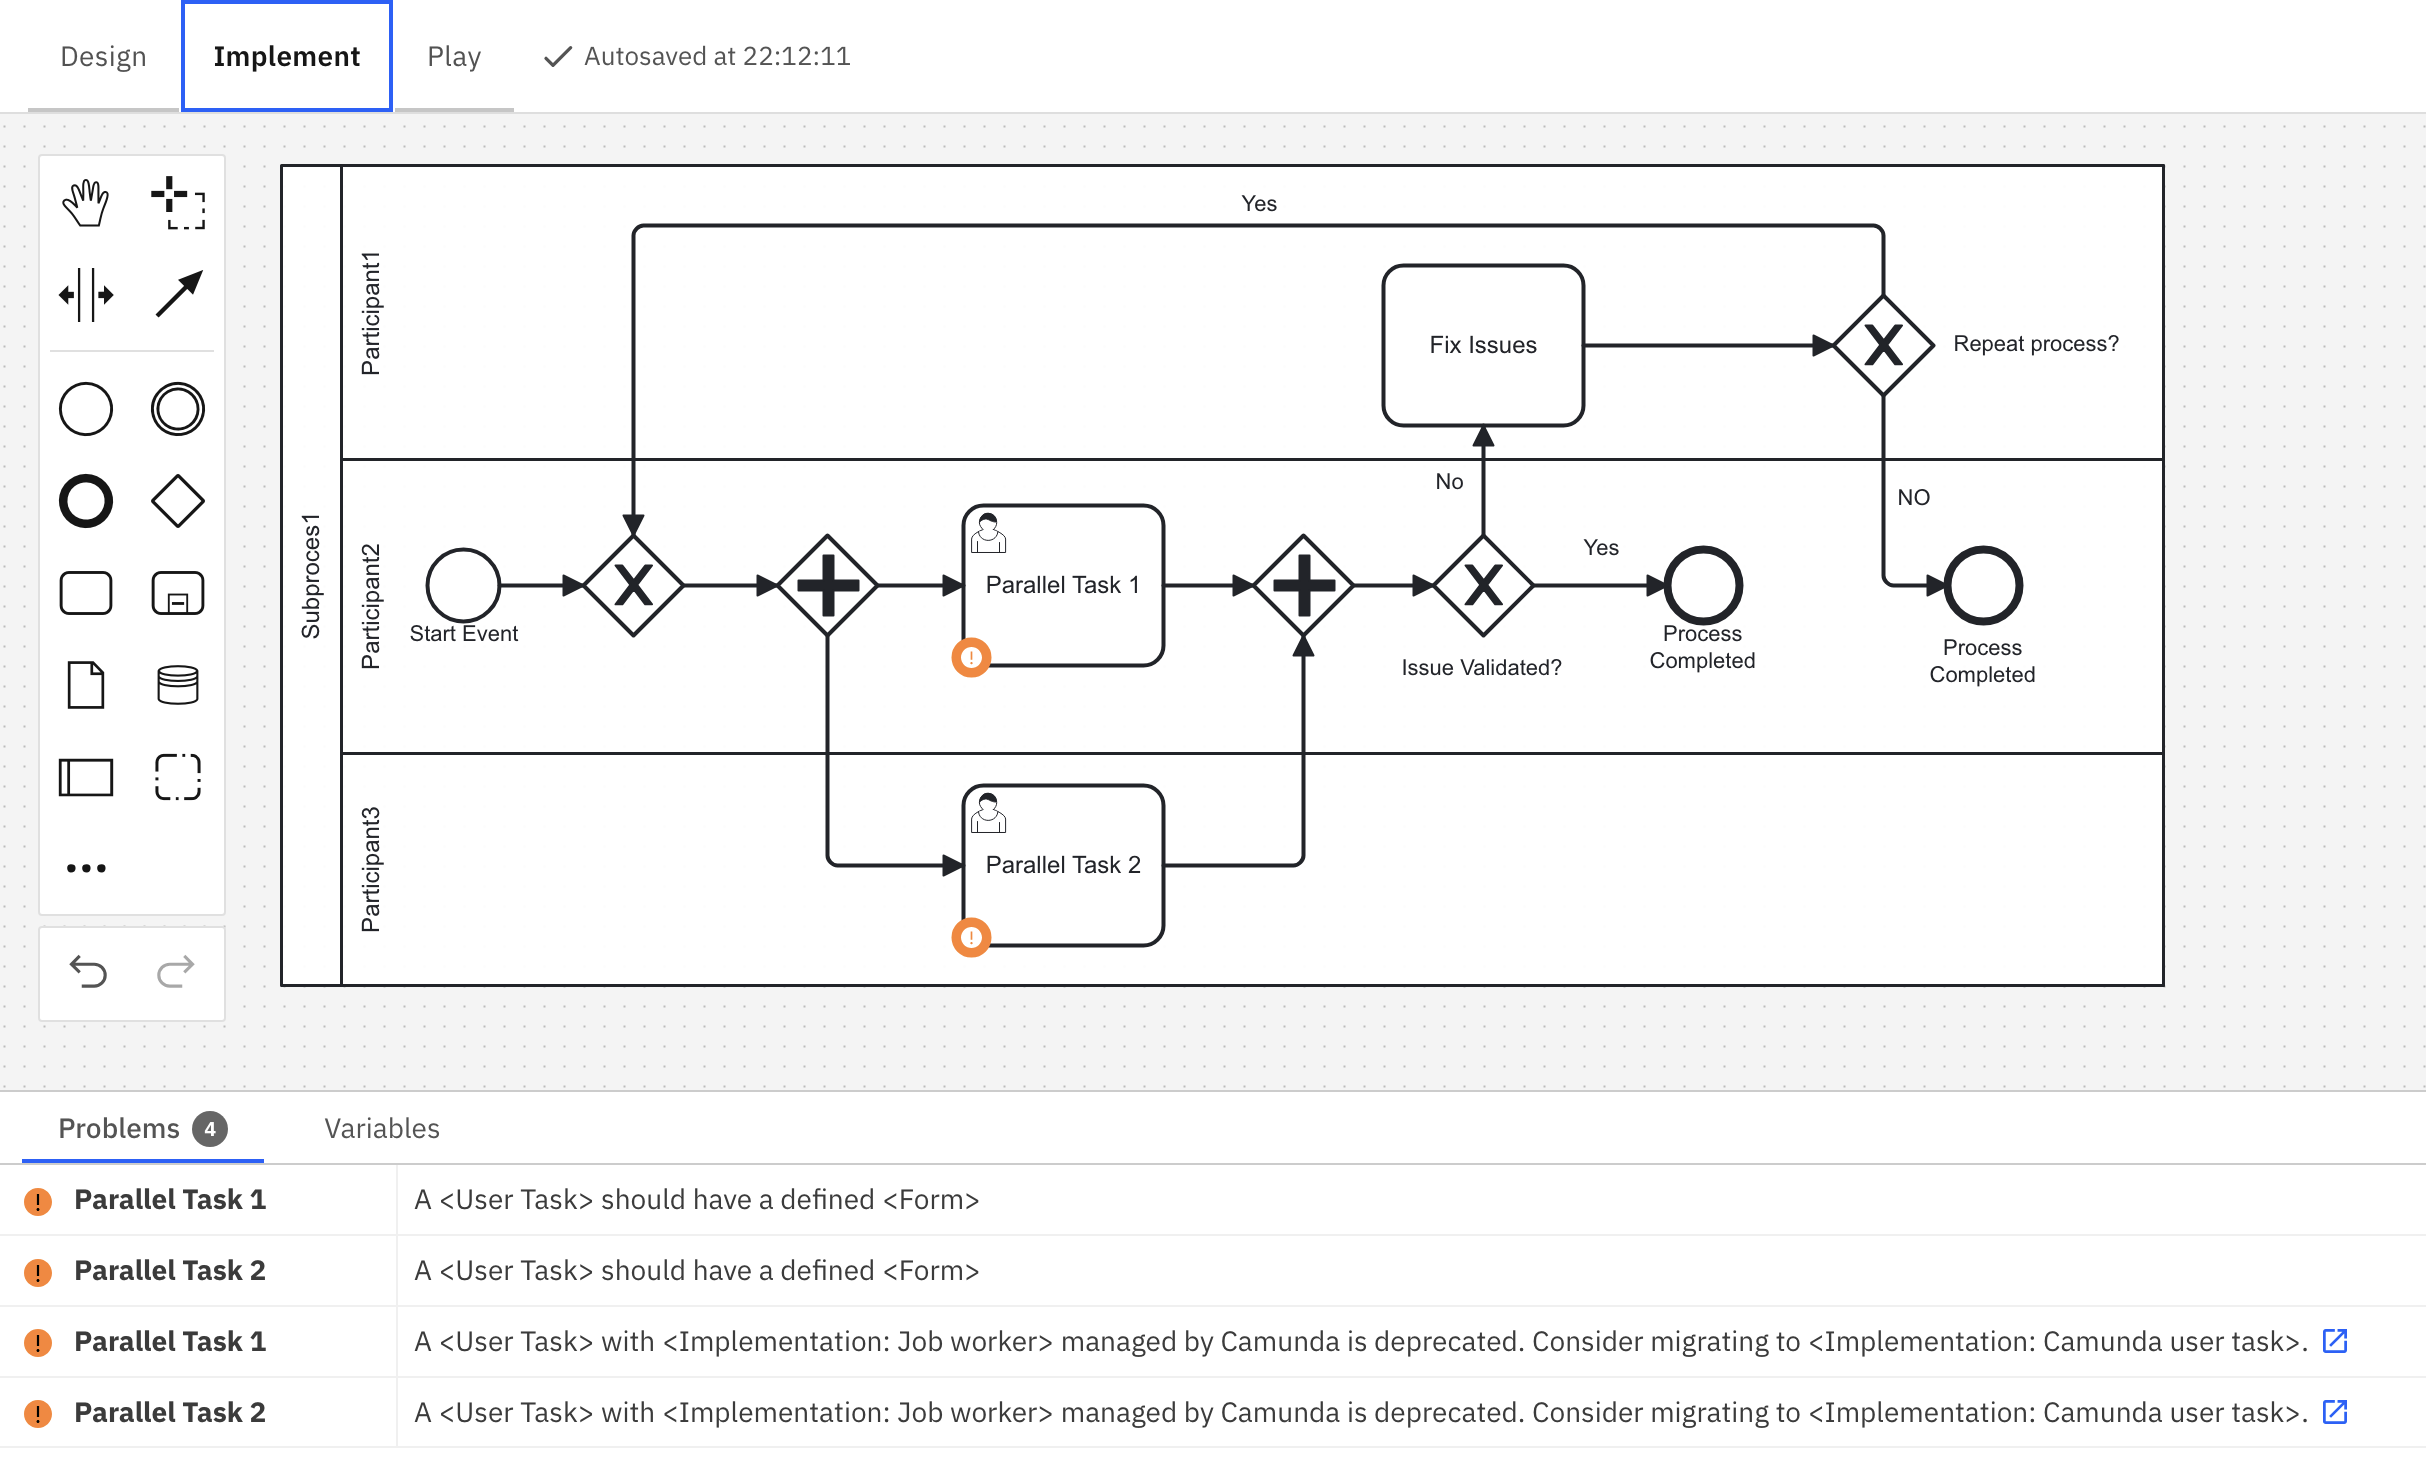Click the 'NO' flow label

click(x=1914, y=497)
